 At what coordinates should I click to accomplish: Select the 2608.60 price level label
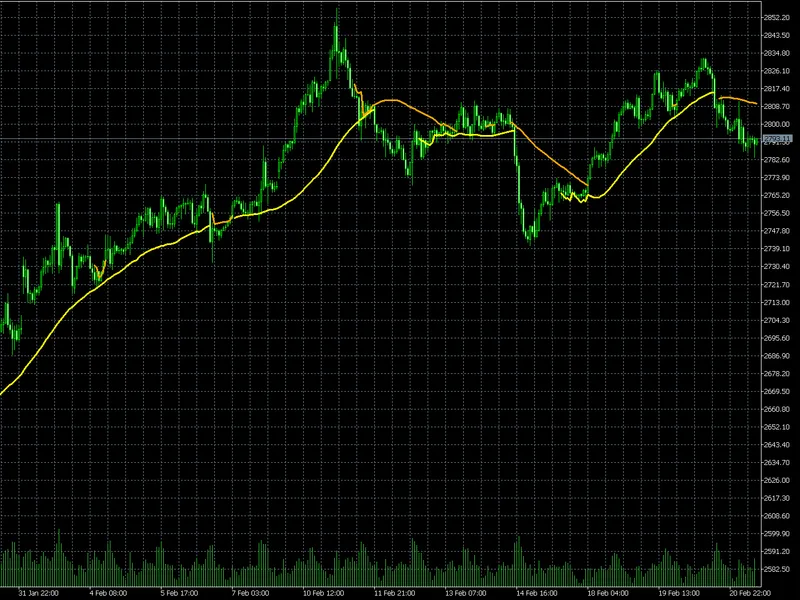pos(777,516)
